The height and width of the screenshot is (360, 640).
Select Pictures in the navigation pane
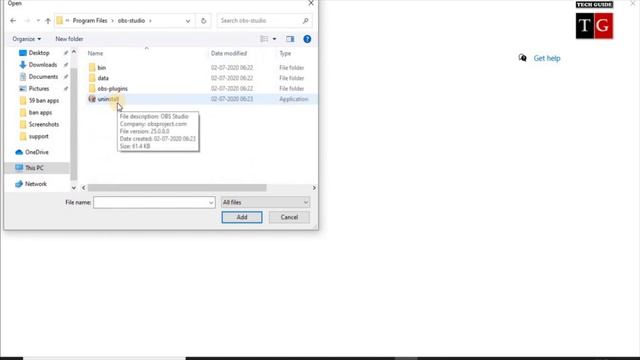point(39,88)
